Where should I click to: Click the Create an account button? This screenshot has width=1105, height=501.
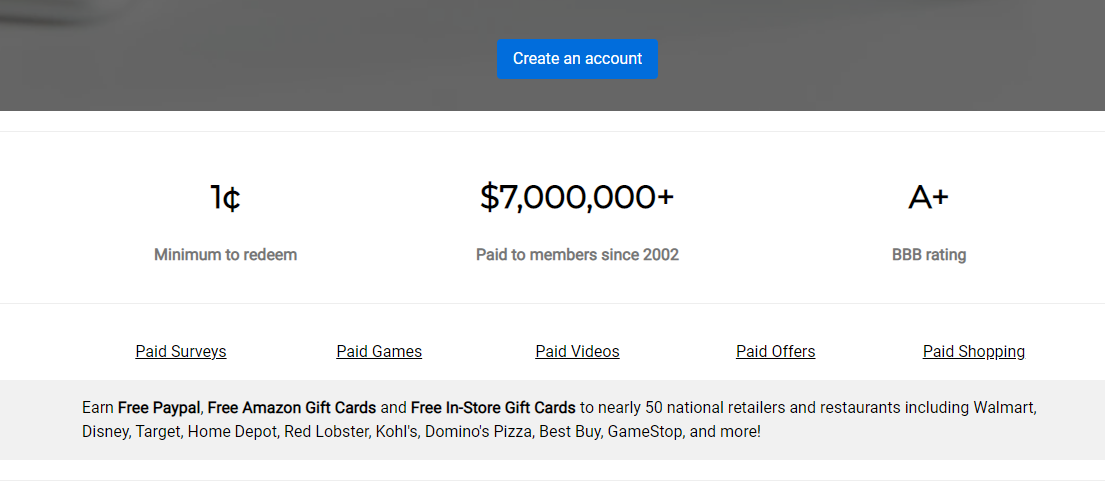pos(577,59)
